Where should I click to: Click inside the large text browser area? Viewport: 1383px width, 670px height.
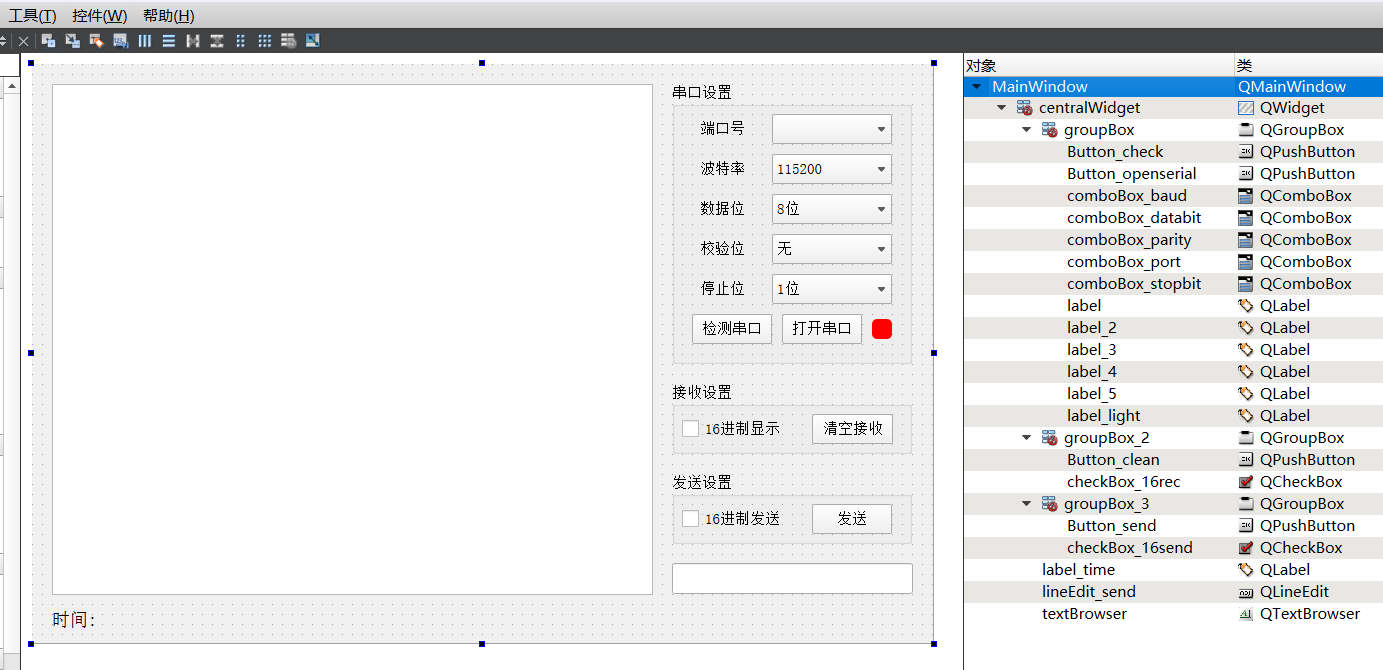click(352, 339)
